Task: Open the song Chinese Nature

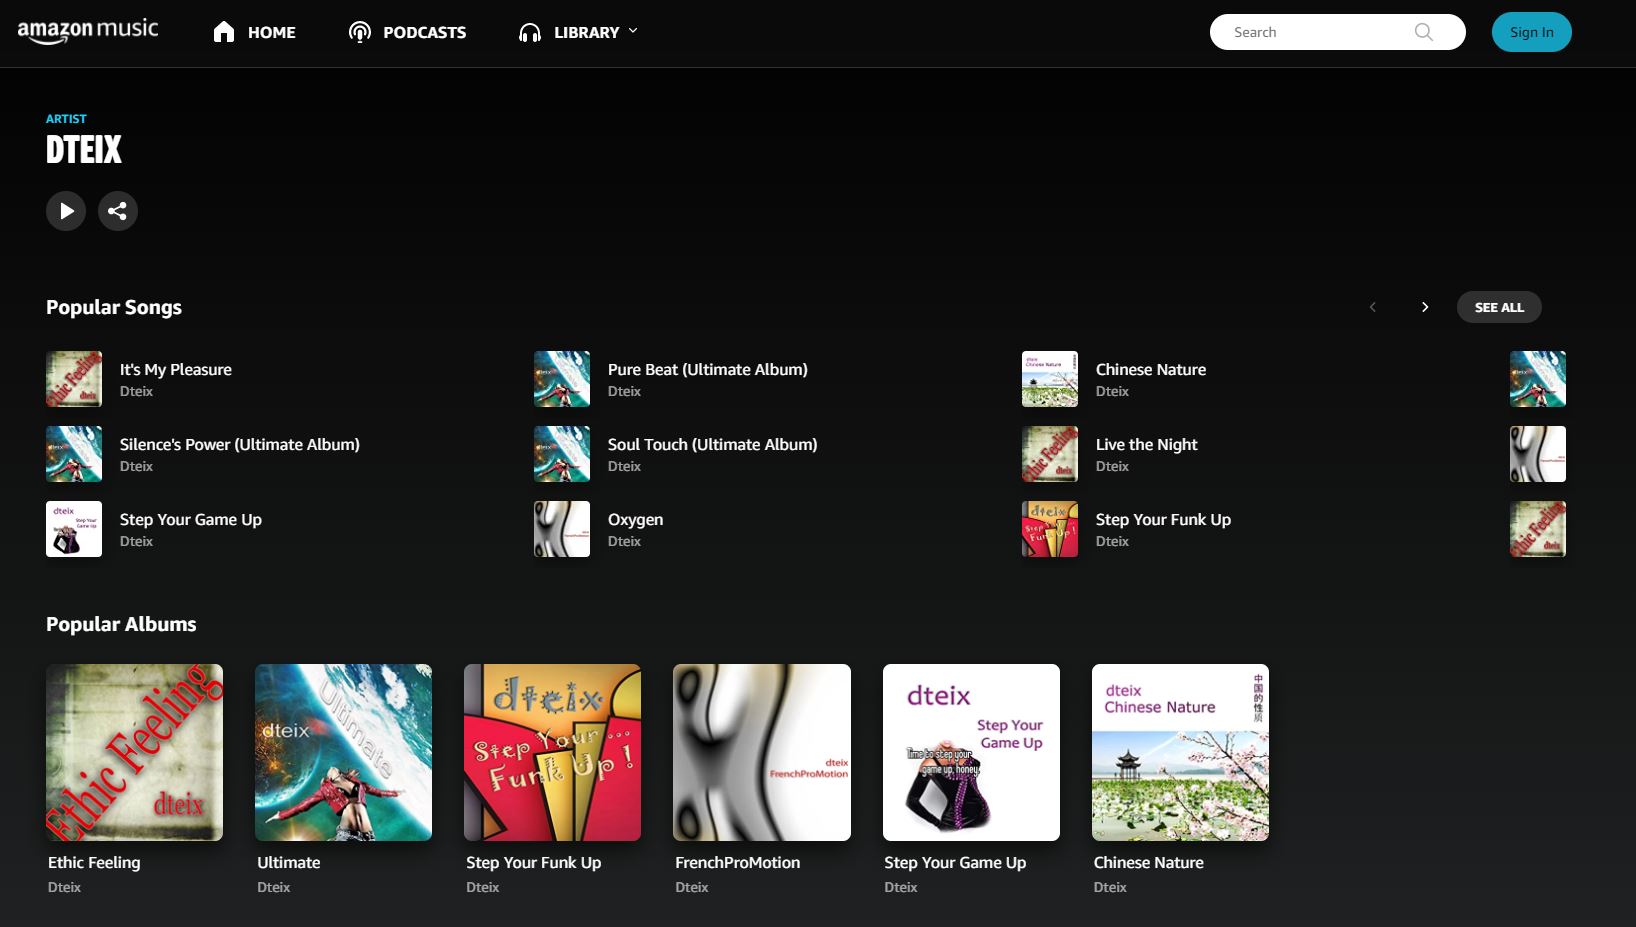Action: (x=1151, y=369)
